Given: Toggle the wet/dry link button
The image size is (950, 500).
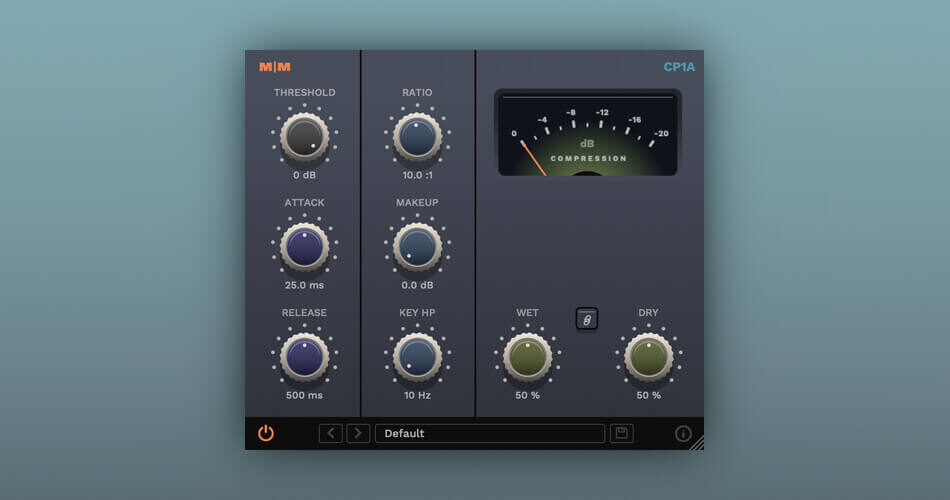Looking at the screenshot, I should click(x=587, y=319).
